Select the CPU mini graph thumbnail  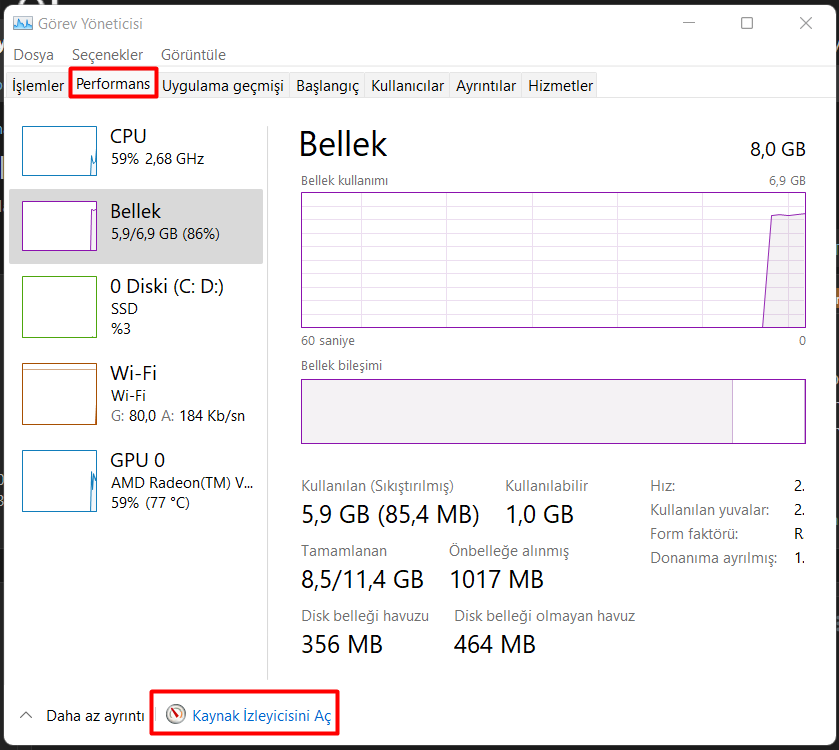pyautogui.click(x=59, y=151)
